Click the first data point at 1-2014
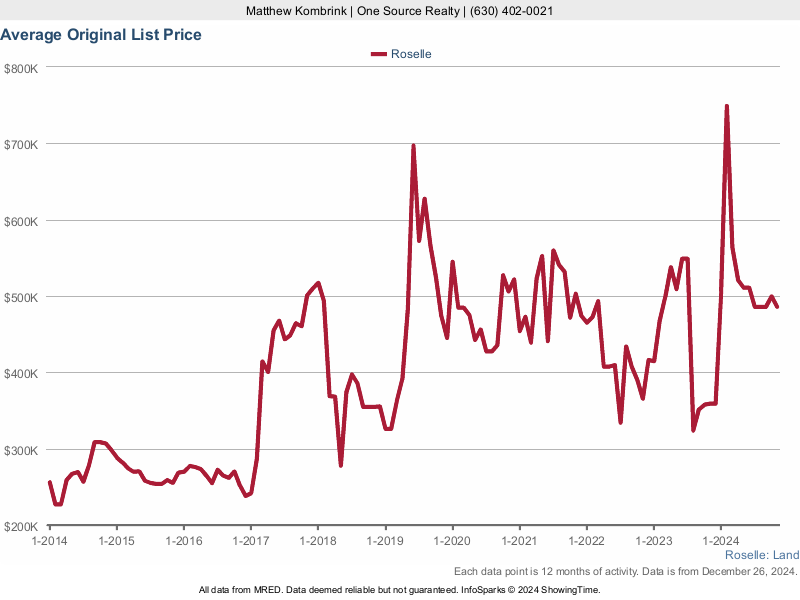Viewport: 800px width, 600px height. coord(50,482)
